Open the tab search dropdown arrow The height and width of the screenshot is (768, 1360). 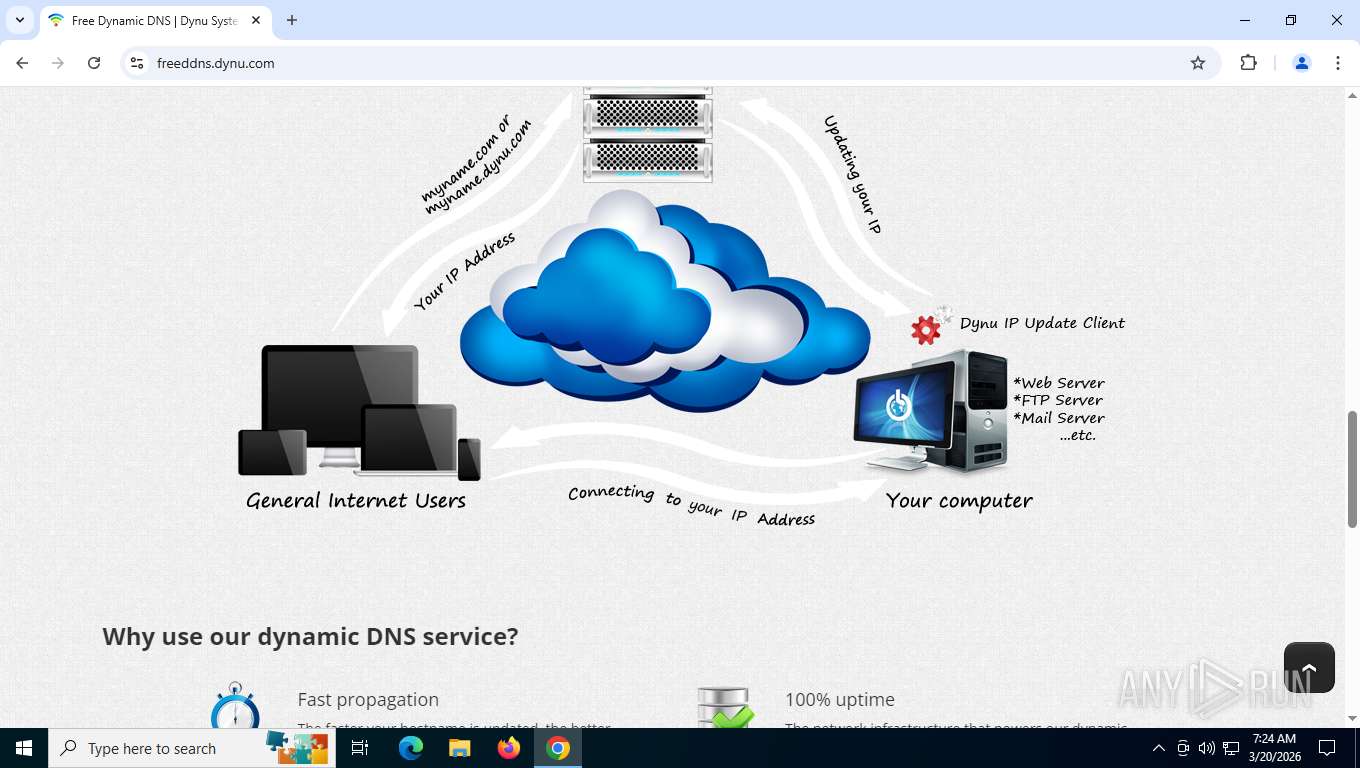[x=20, y=20]
